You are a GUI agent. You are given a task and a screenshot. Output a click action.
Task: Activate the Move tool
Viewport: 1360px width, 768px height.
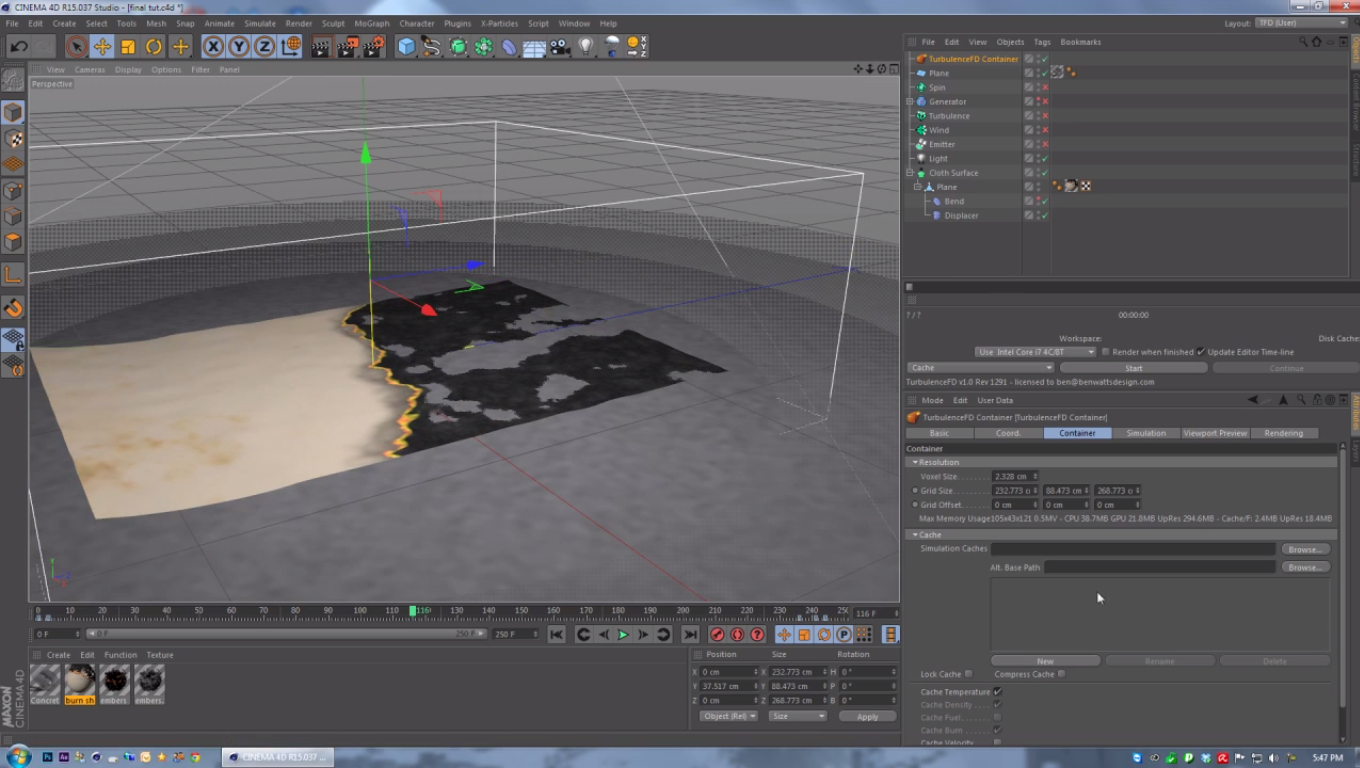pos(102,46)
